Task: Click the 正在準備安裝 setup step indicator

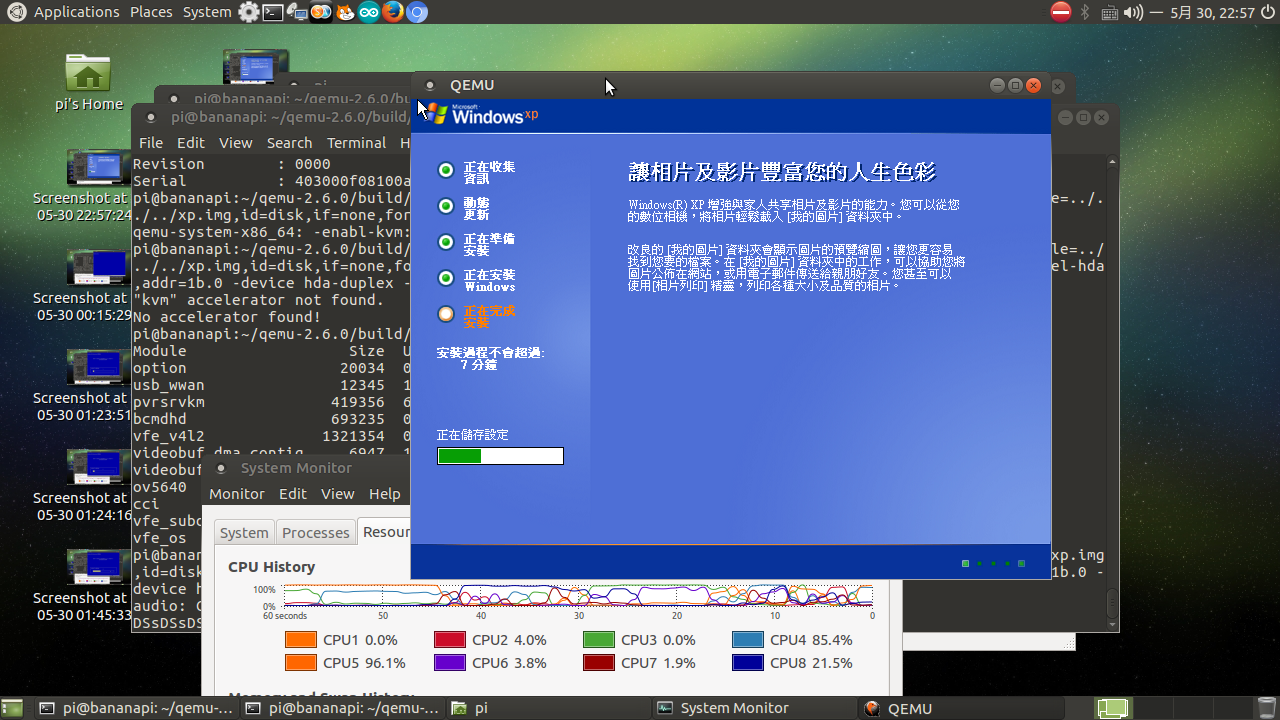Action: [446, 242]
